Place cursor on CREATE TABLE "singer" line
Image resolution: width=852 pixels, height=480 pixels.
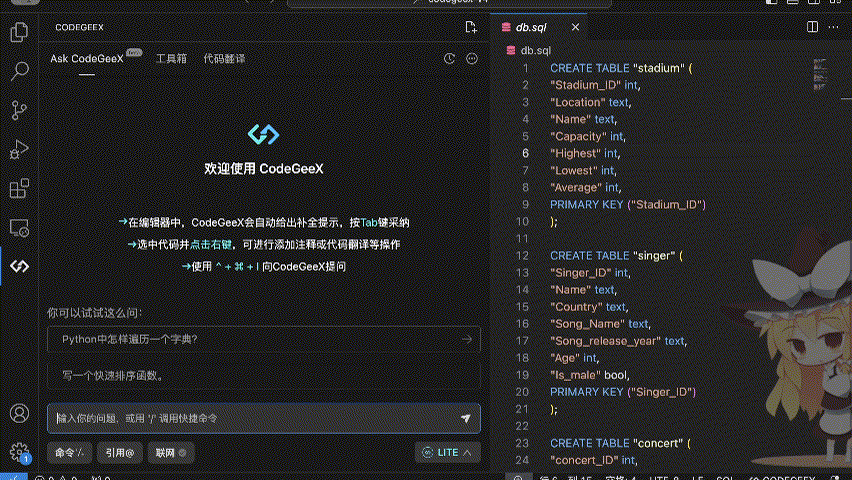[616, 255]
